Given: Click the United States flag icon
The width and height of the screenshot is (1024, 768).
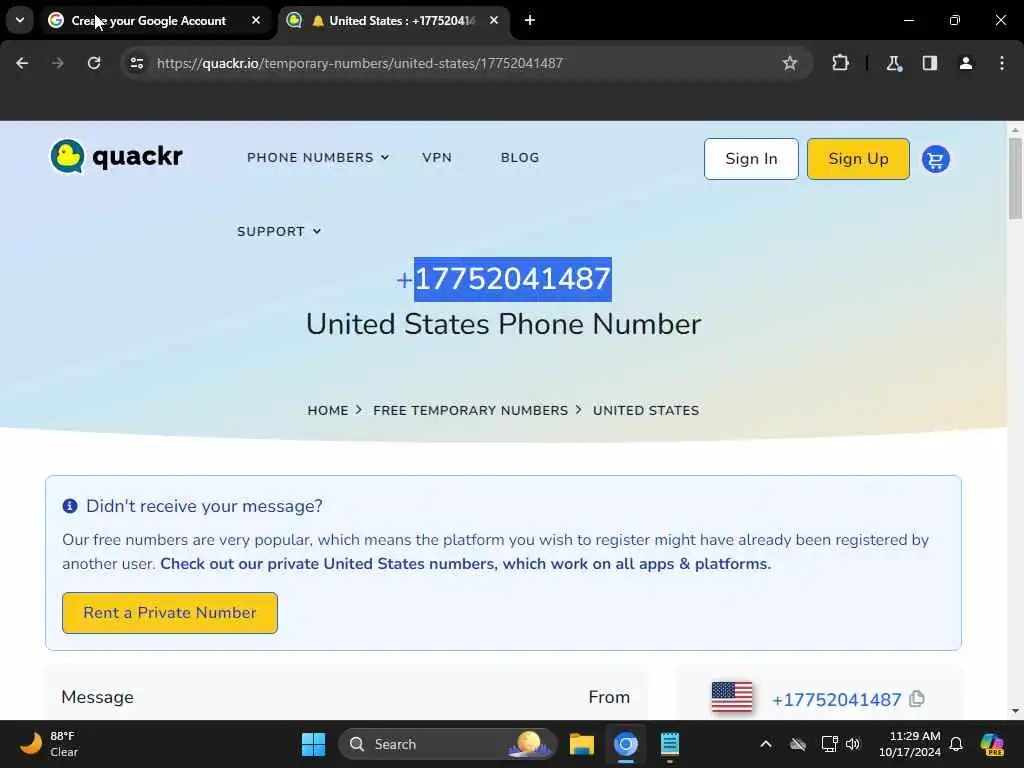Looking at the screenshot, I should pyautogui.click(x=731, y=697).
